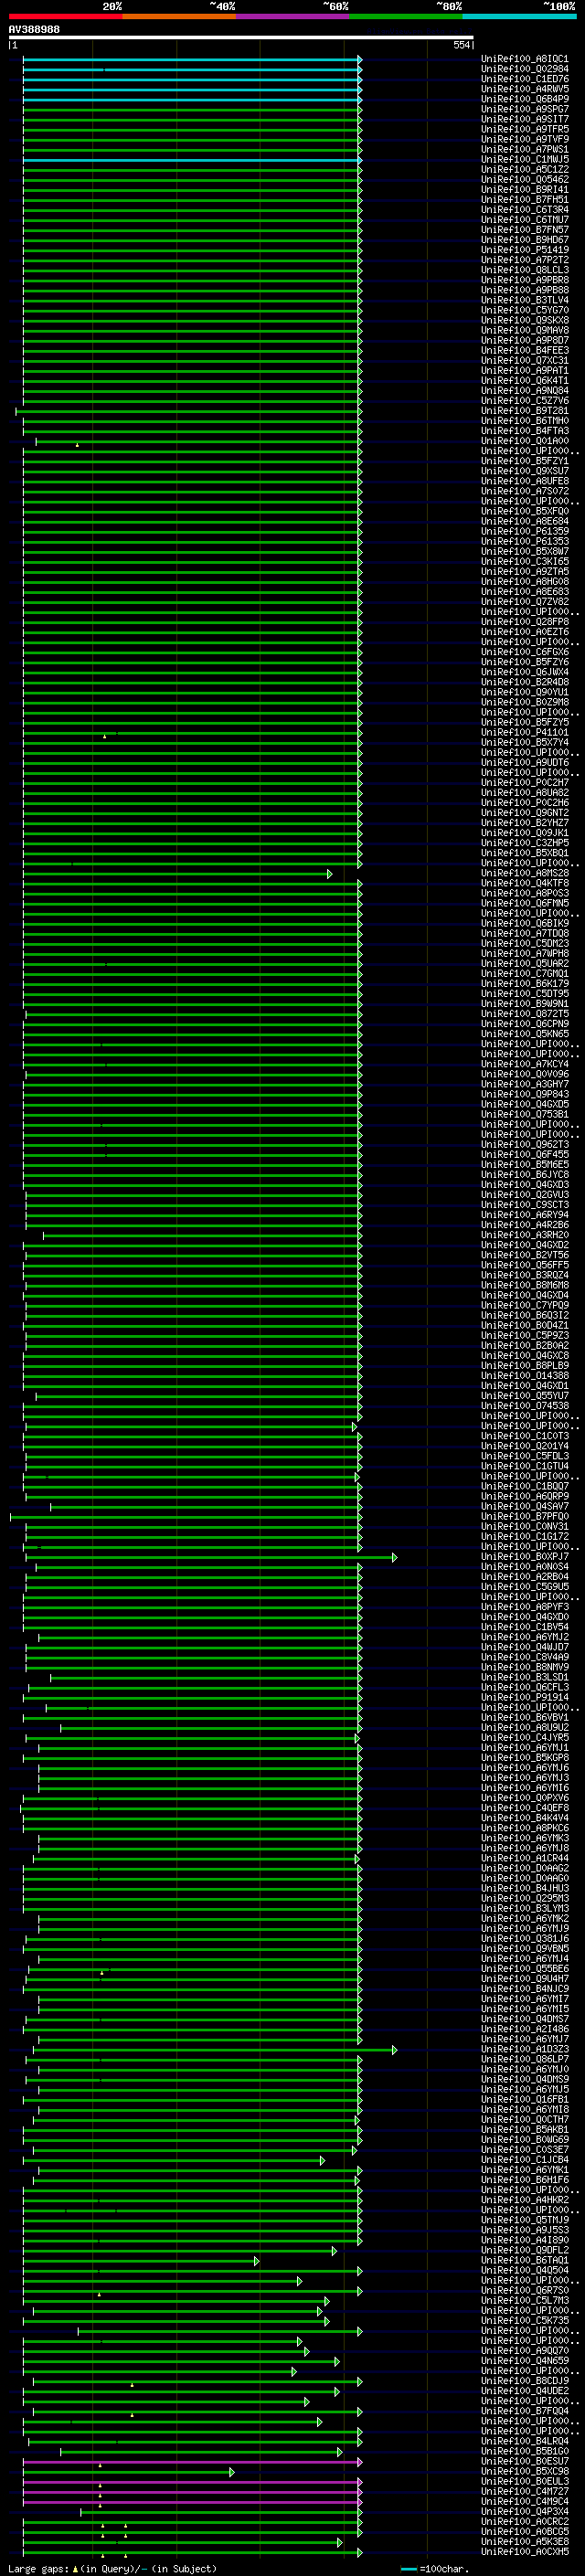Screen dimensions: 585x2576
Task: Click the UniRef100_P91914 label
Action: click(x=525, y=1697)
